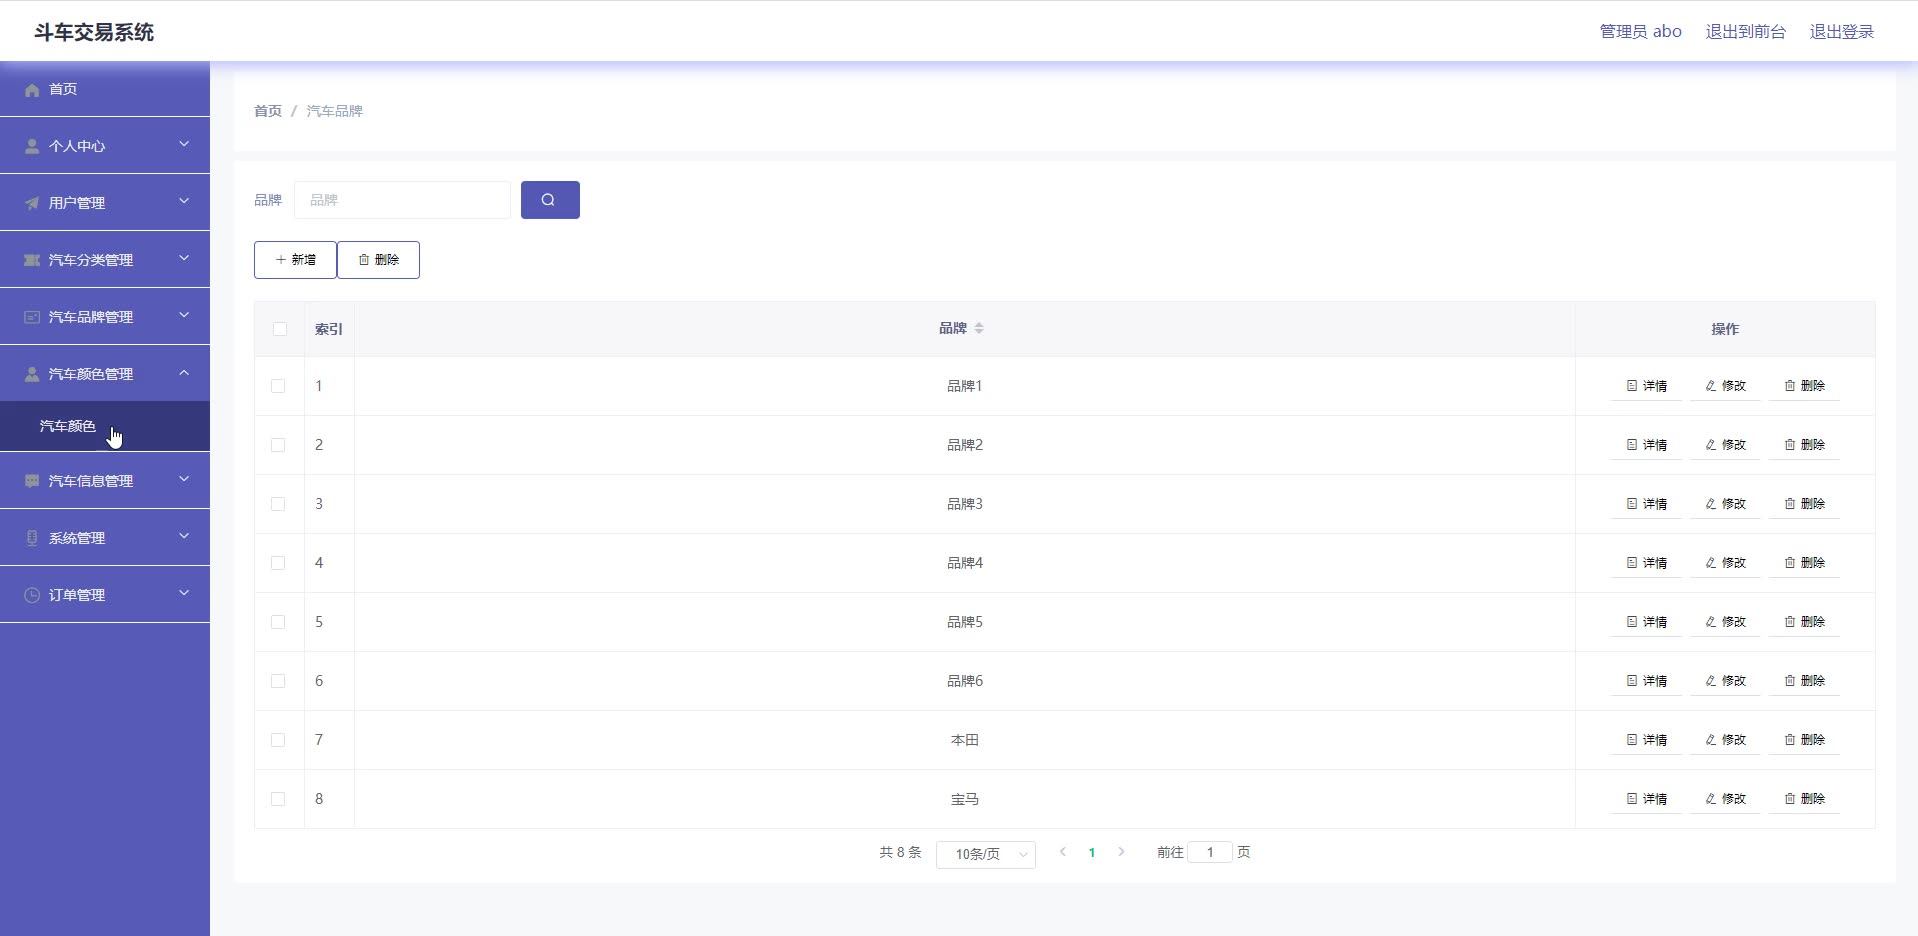This screenshot has width=1918, height=936.
Task: Open the 10条/页 page size dropdown
Action: click(x=985, y=854)
